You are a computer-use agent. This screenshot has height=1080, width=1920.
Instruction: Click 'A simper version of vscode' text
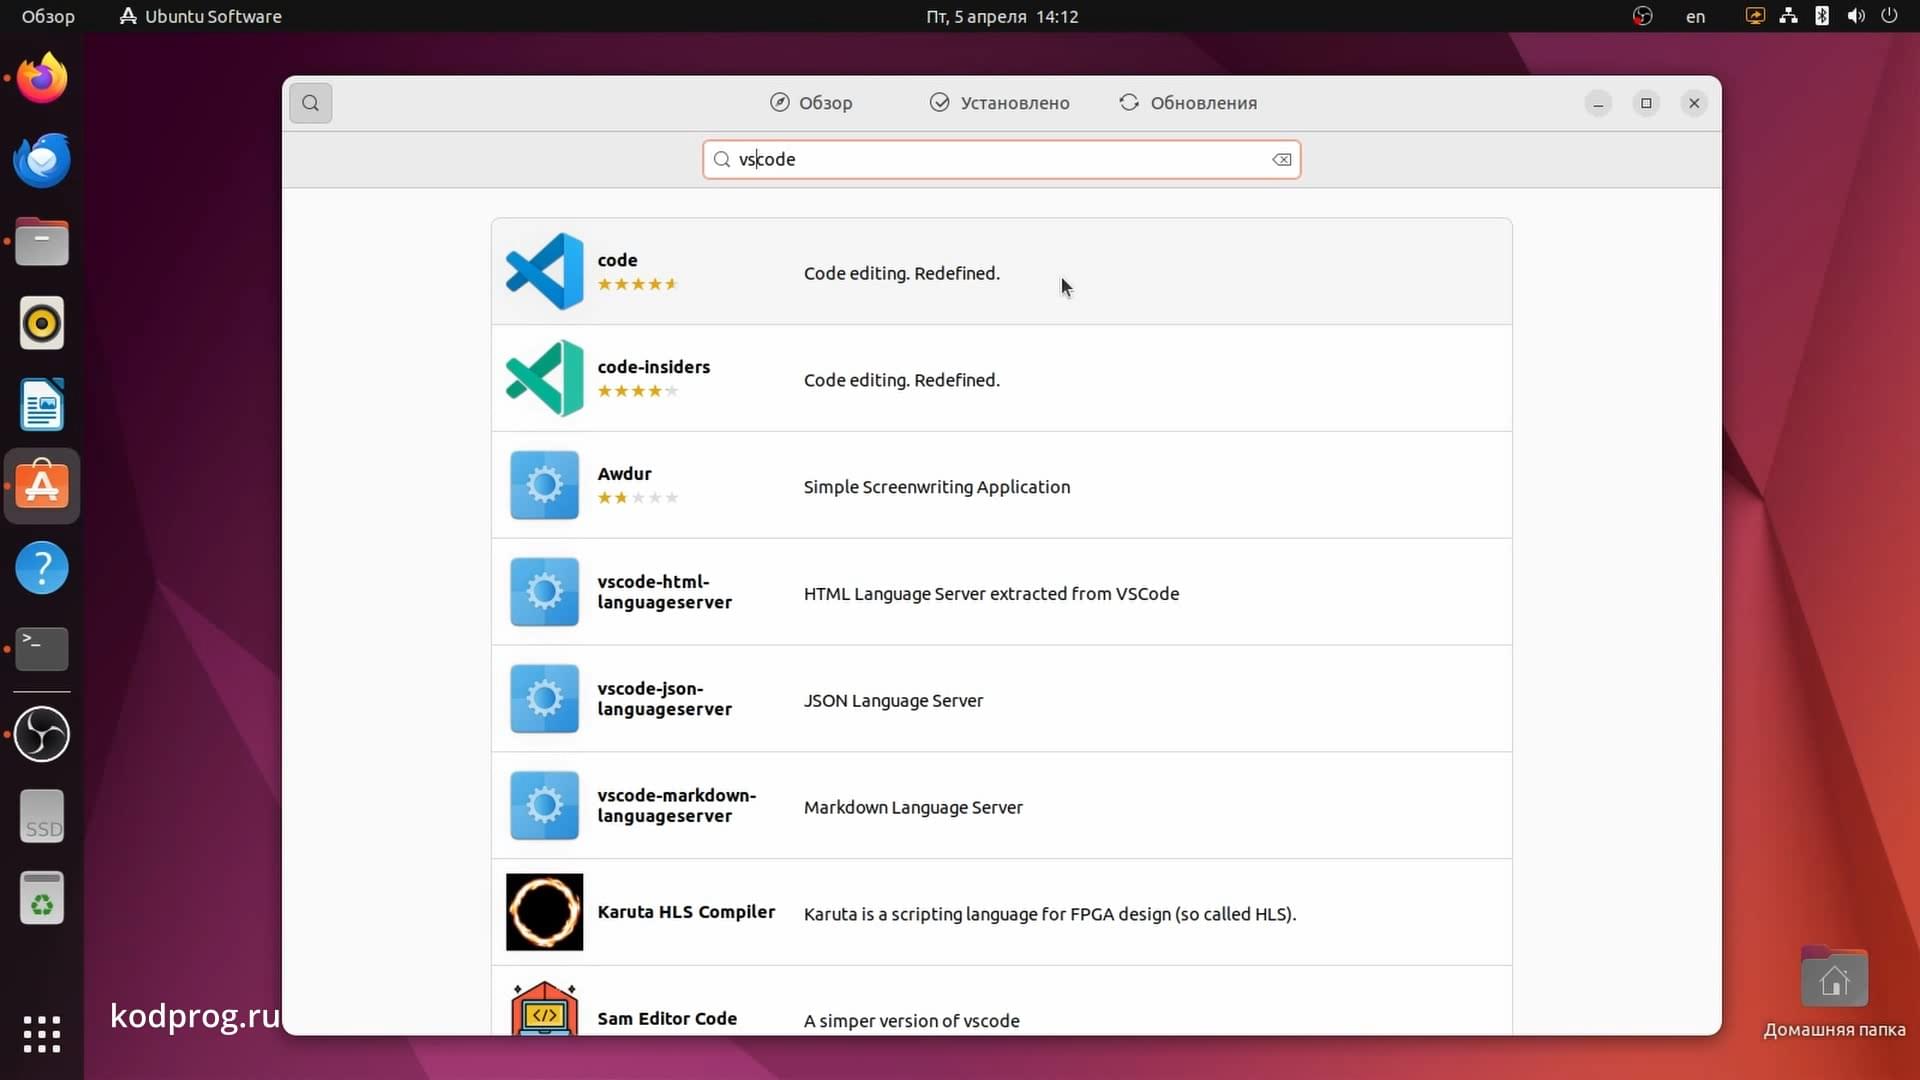[912, 1021]
